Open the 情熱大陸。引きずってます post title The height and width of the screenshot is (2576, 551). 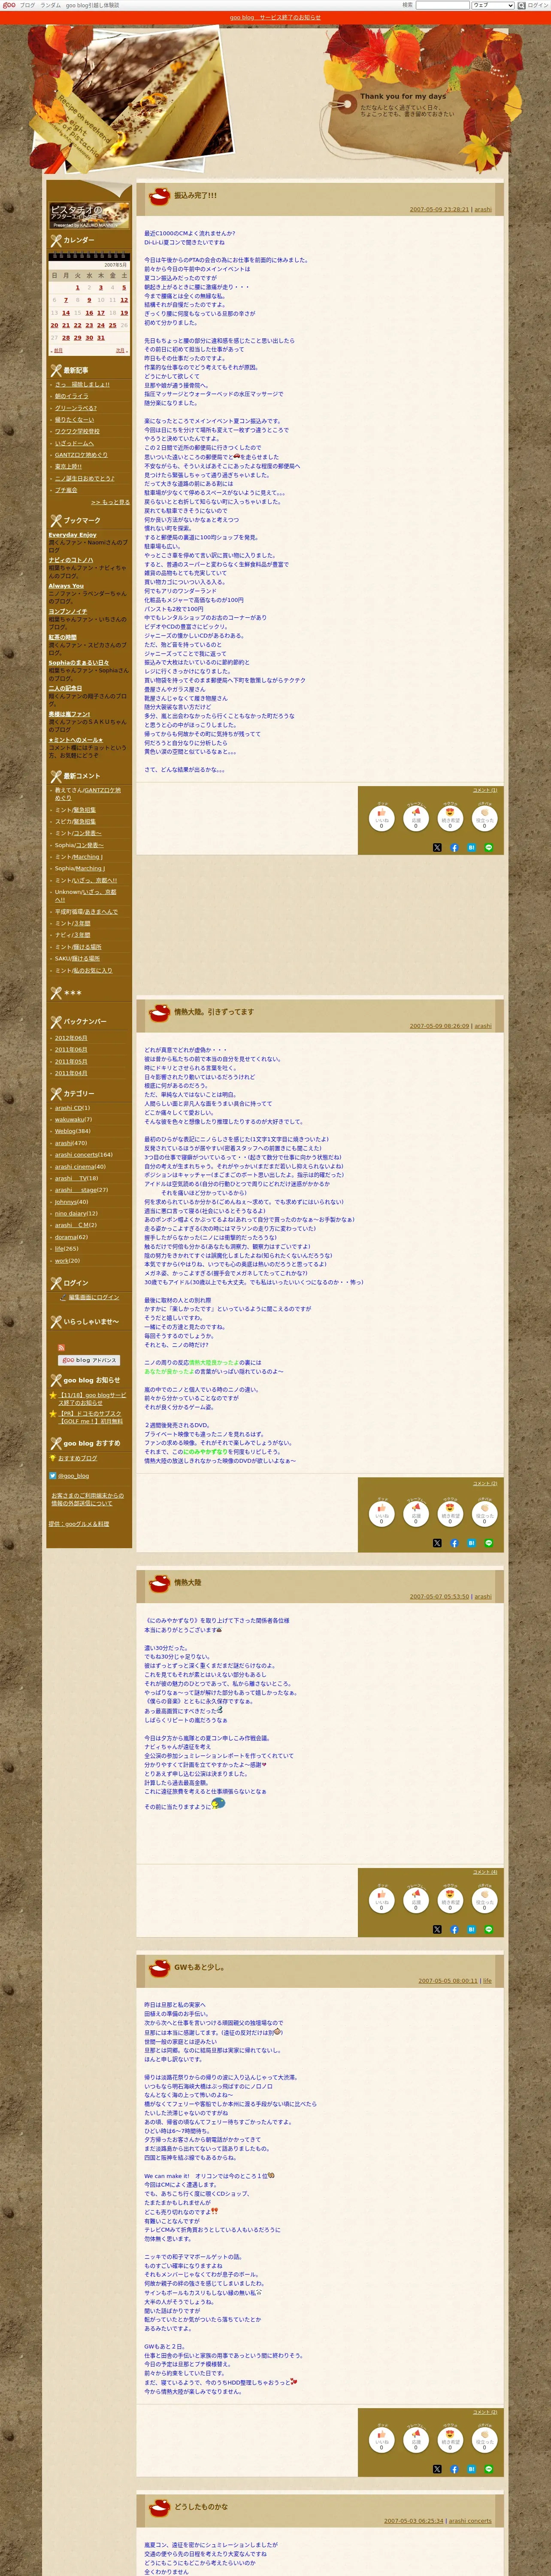[214, 1012]
